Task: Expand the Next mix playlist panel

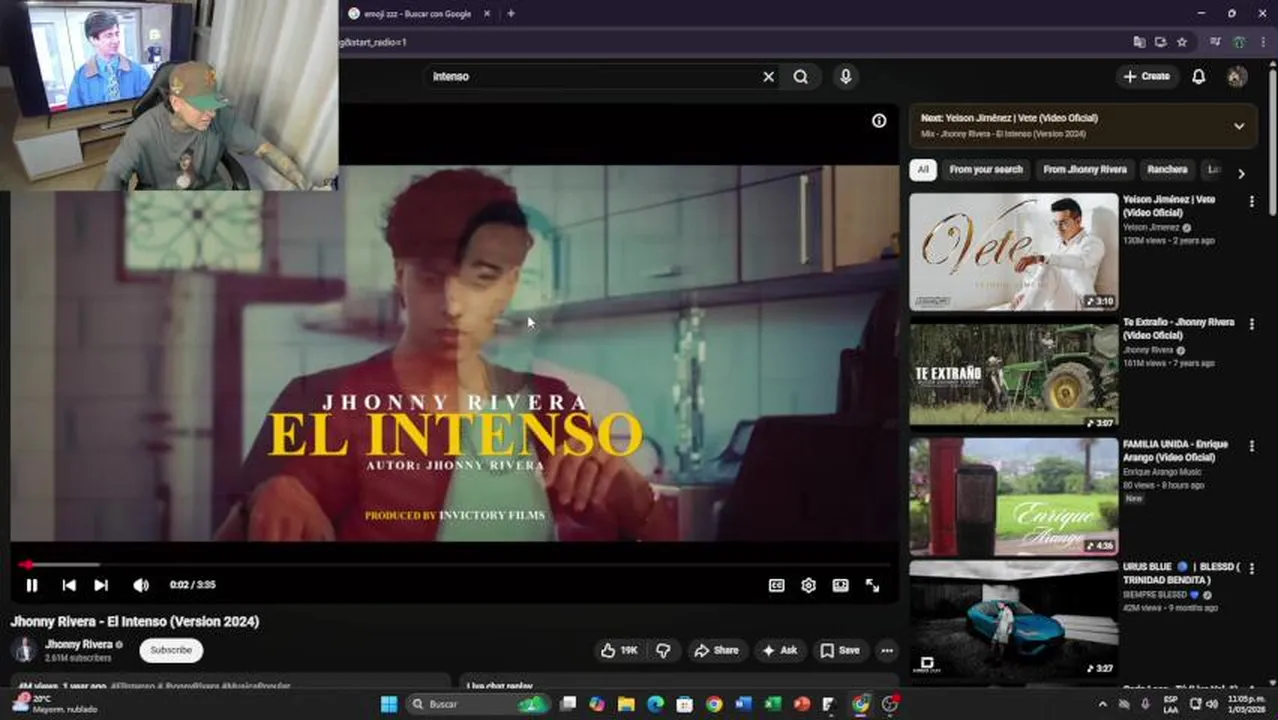Action: tap(1239, 126)
